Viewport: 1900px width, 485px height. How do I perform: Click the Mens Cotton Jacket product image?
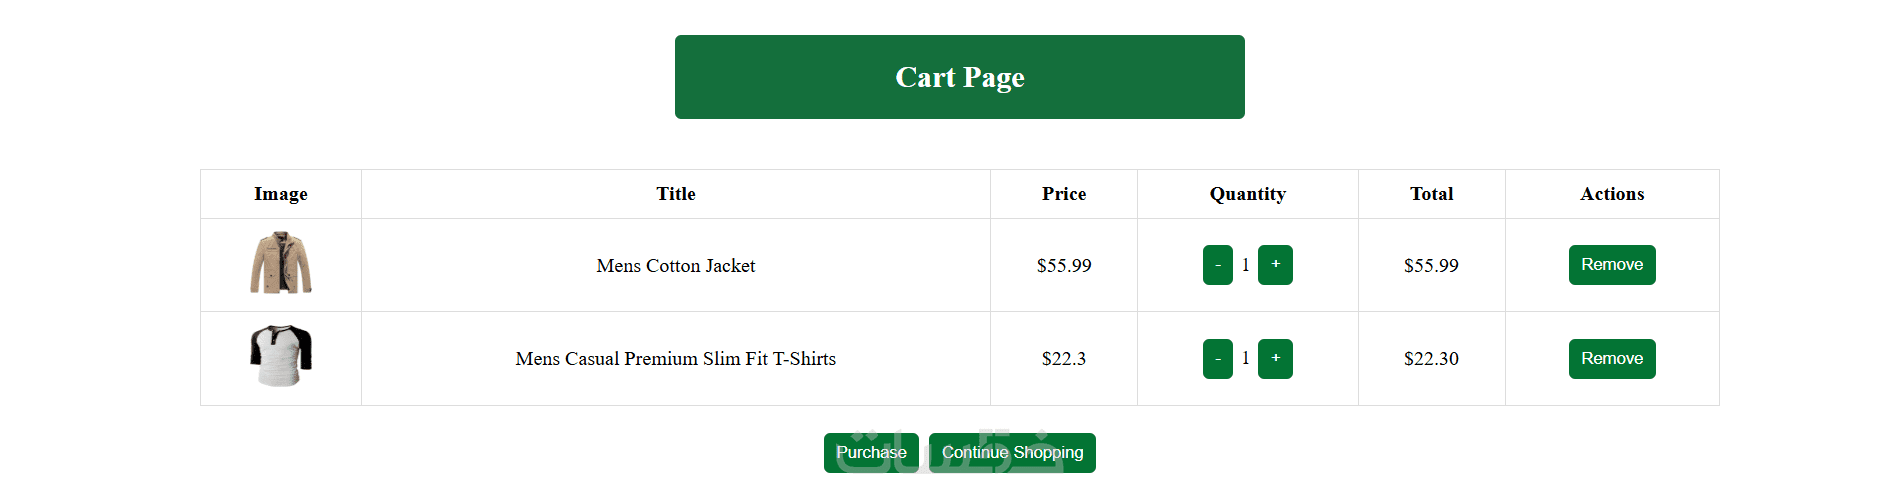(x=281, y=264)
